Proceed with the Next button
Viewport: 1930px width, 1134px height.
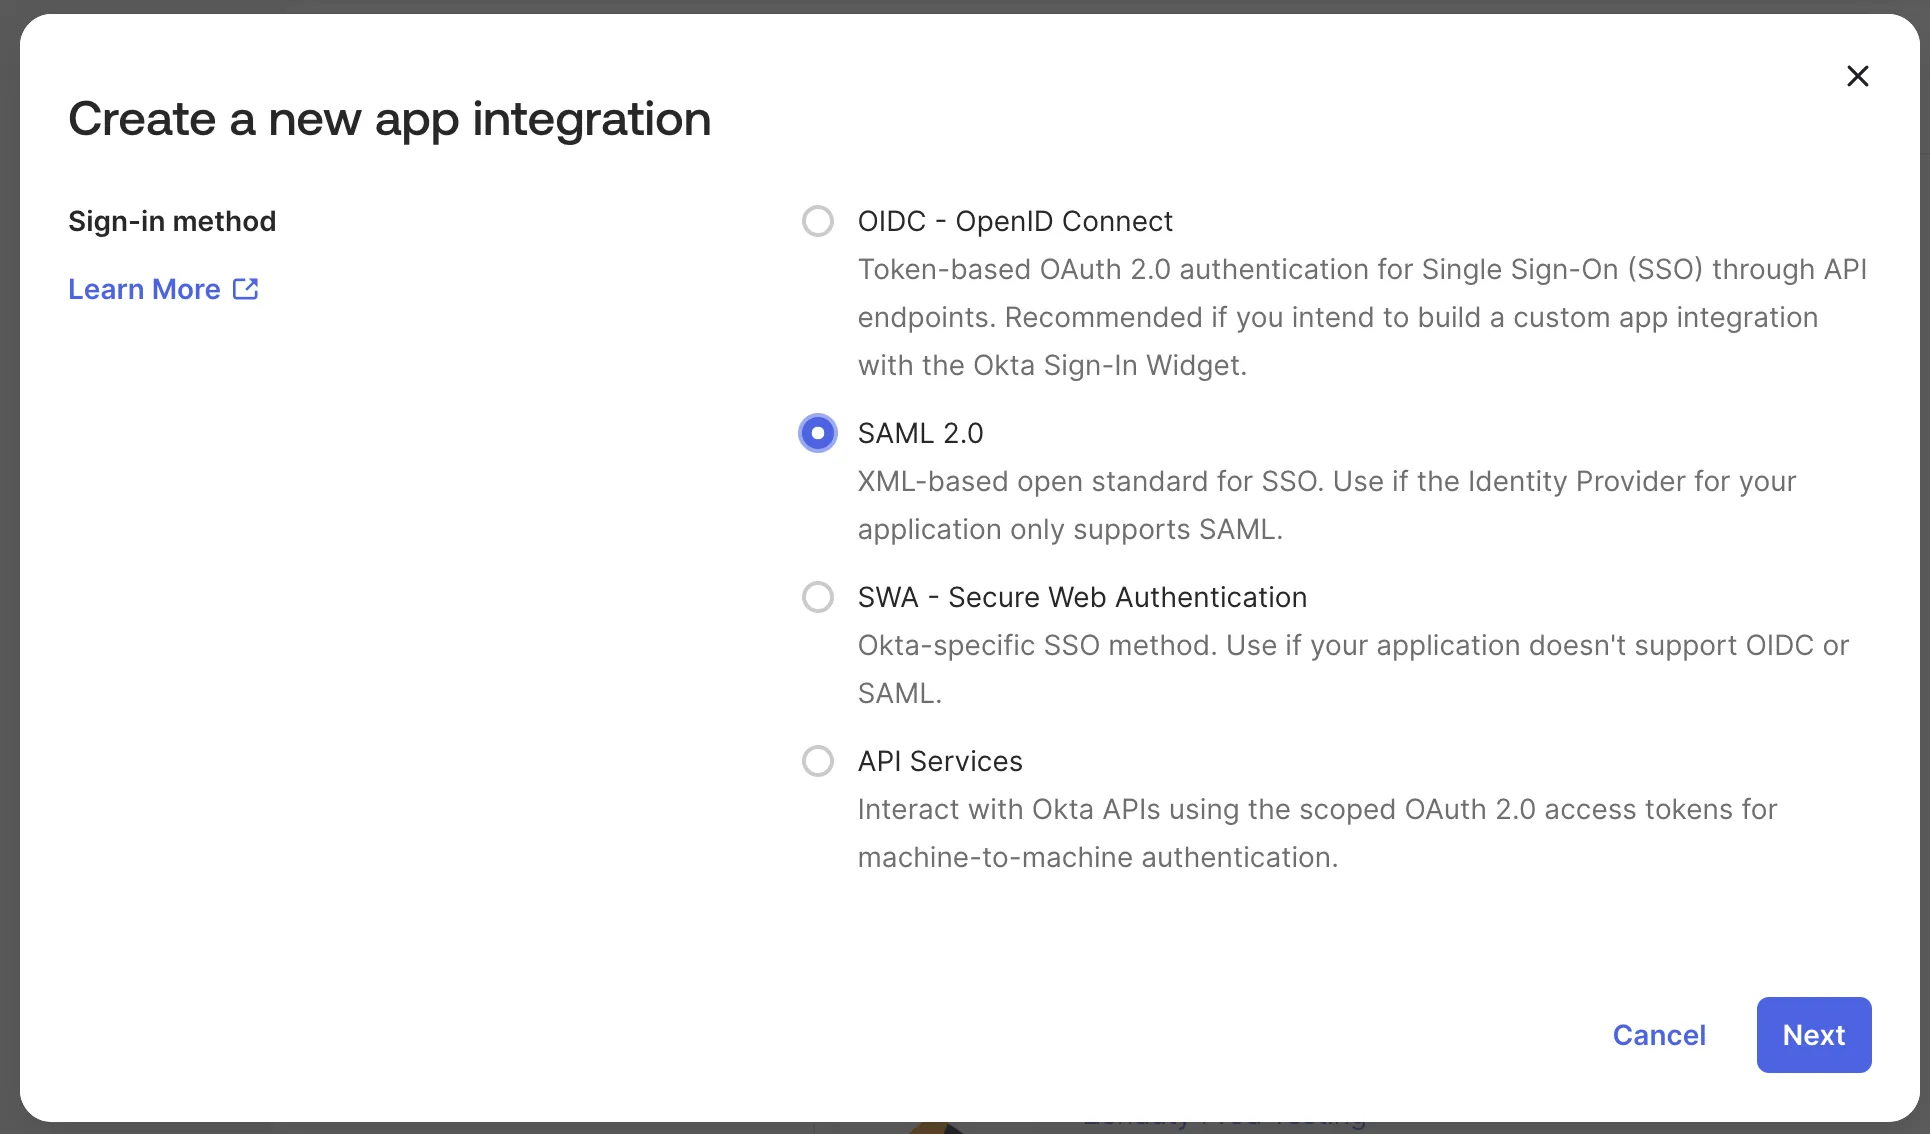pyautogui.click(x=1813, y=1035)
